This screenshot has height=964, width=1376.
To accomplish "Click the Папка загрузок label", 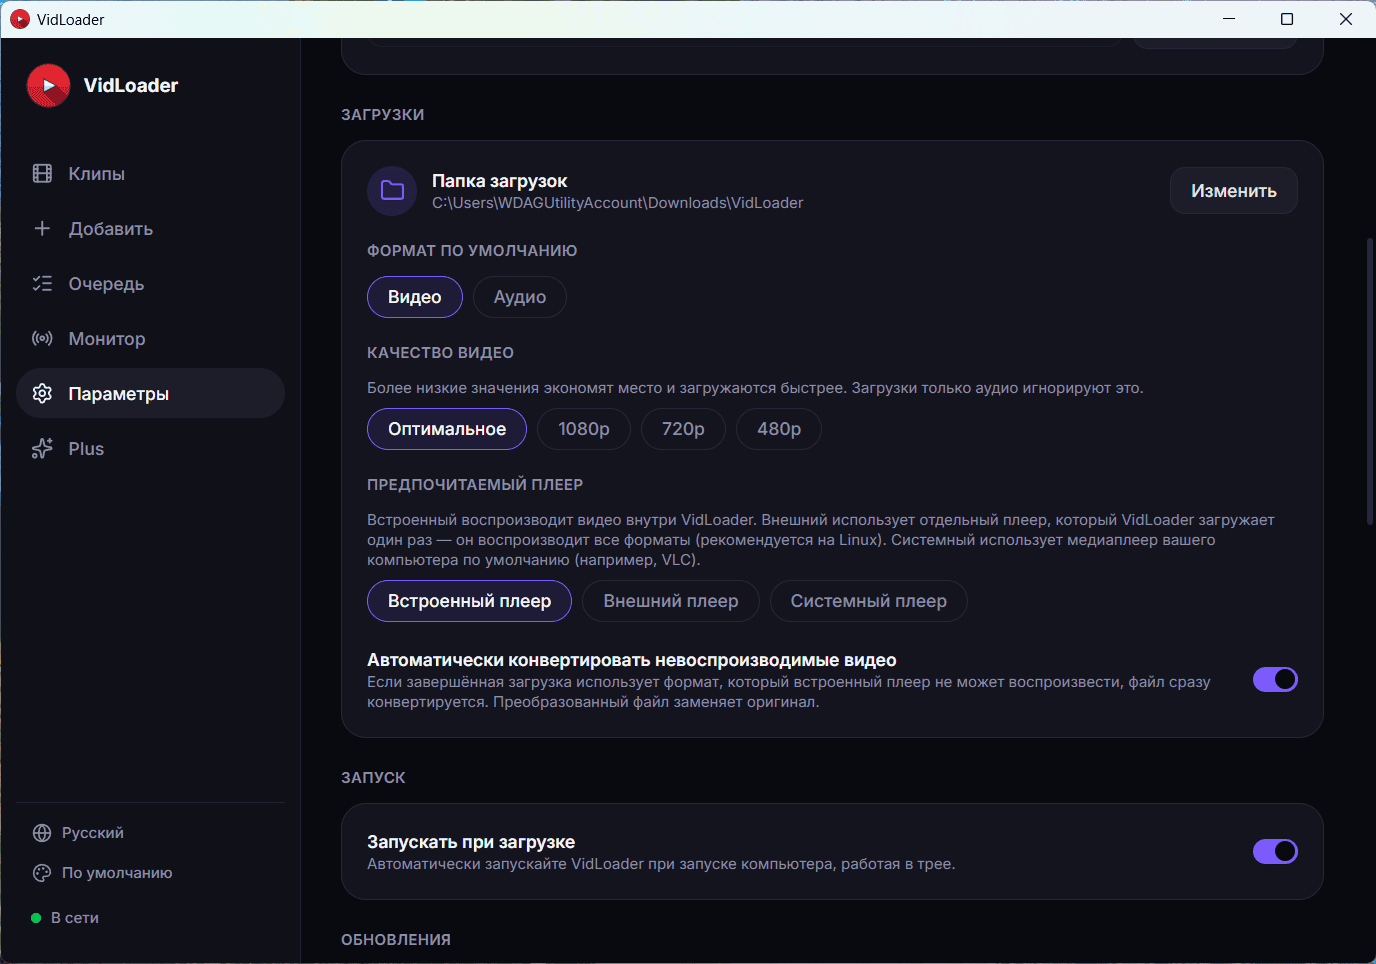I will pyautogui.click(x=499, y=181).
